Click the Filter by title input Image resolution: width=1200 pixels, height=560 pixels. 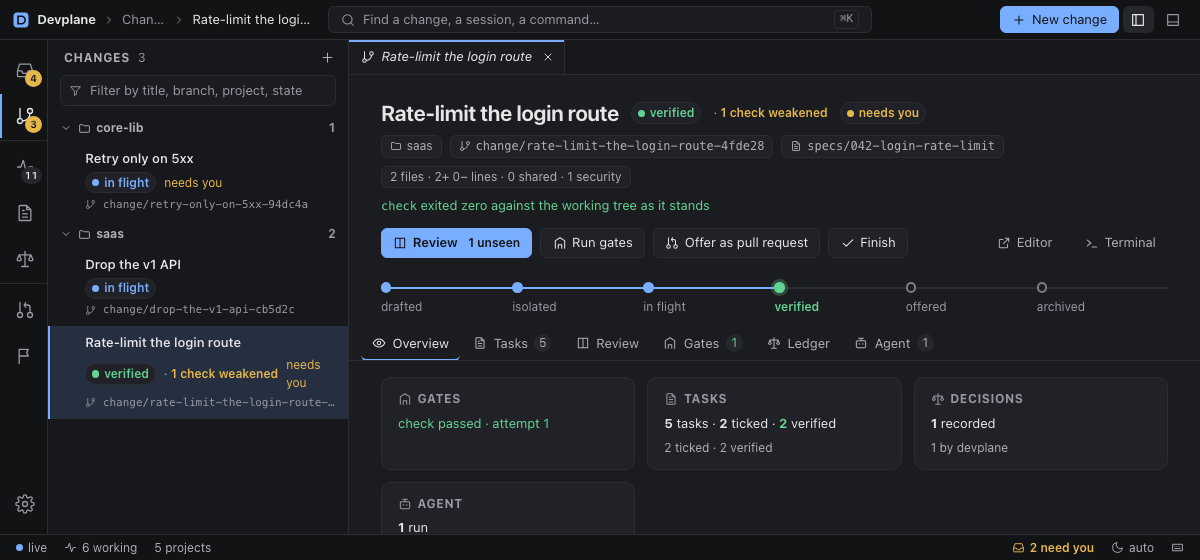point(198,90)
